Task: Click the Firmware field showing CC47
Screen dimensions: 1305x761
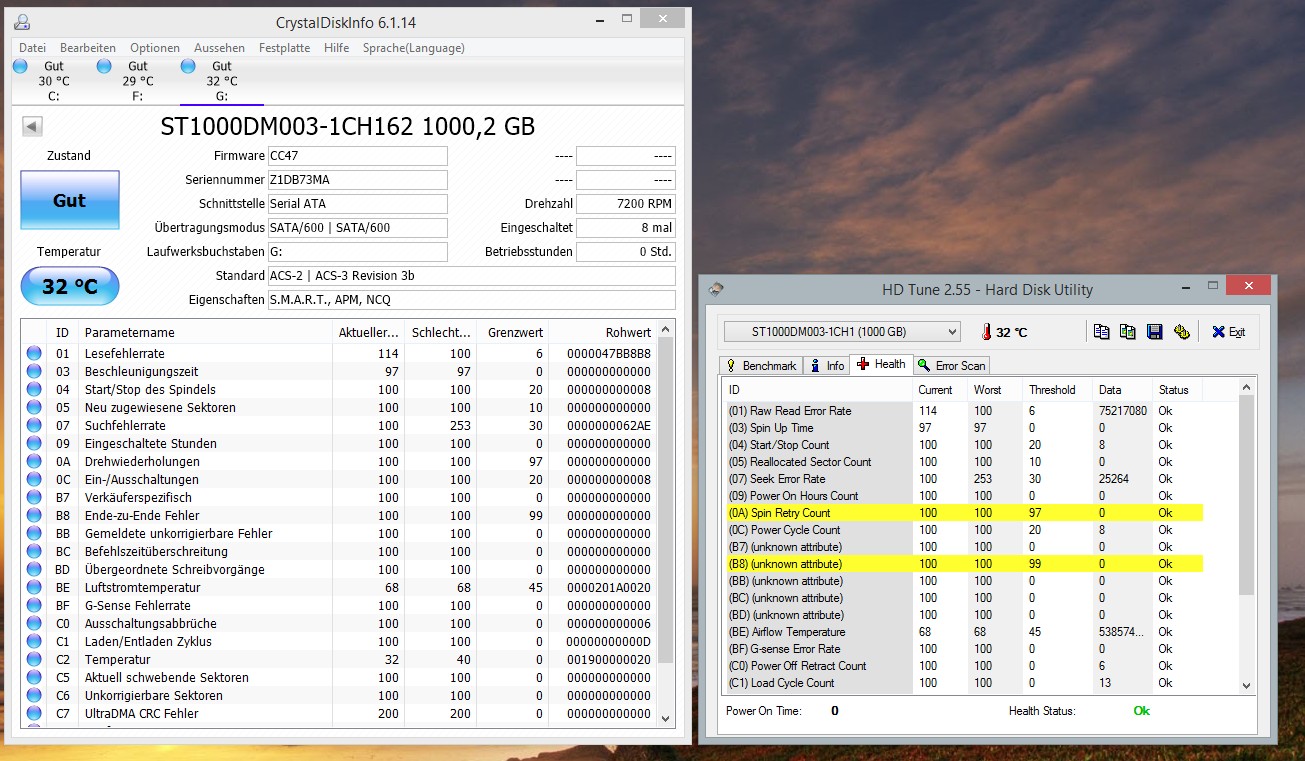Action: pos(357,156)
